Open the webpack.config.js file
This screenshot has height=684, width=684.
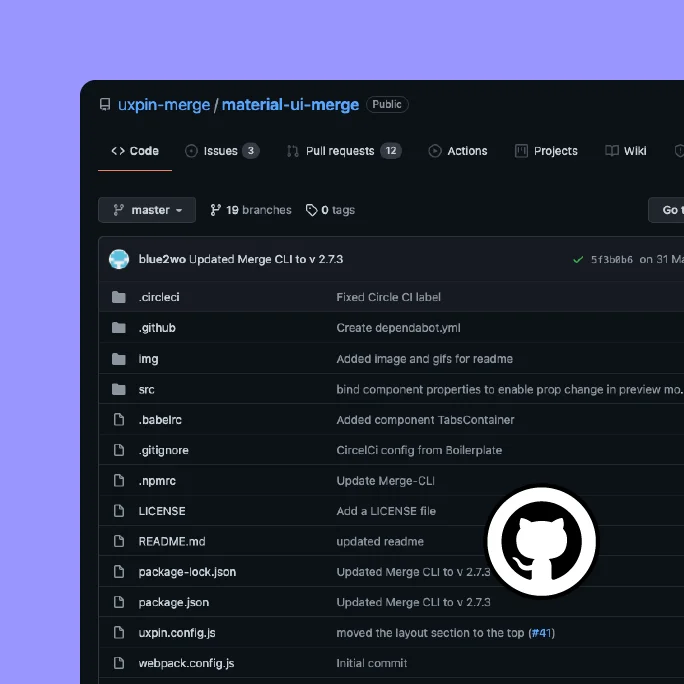(186, 663)
